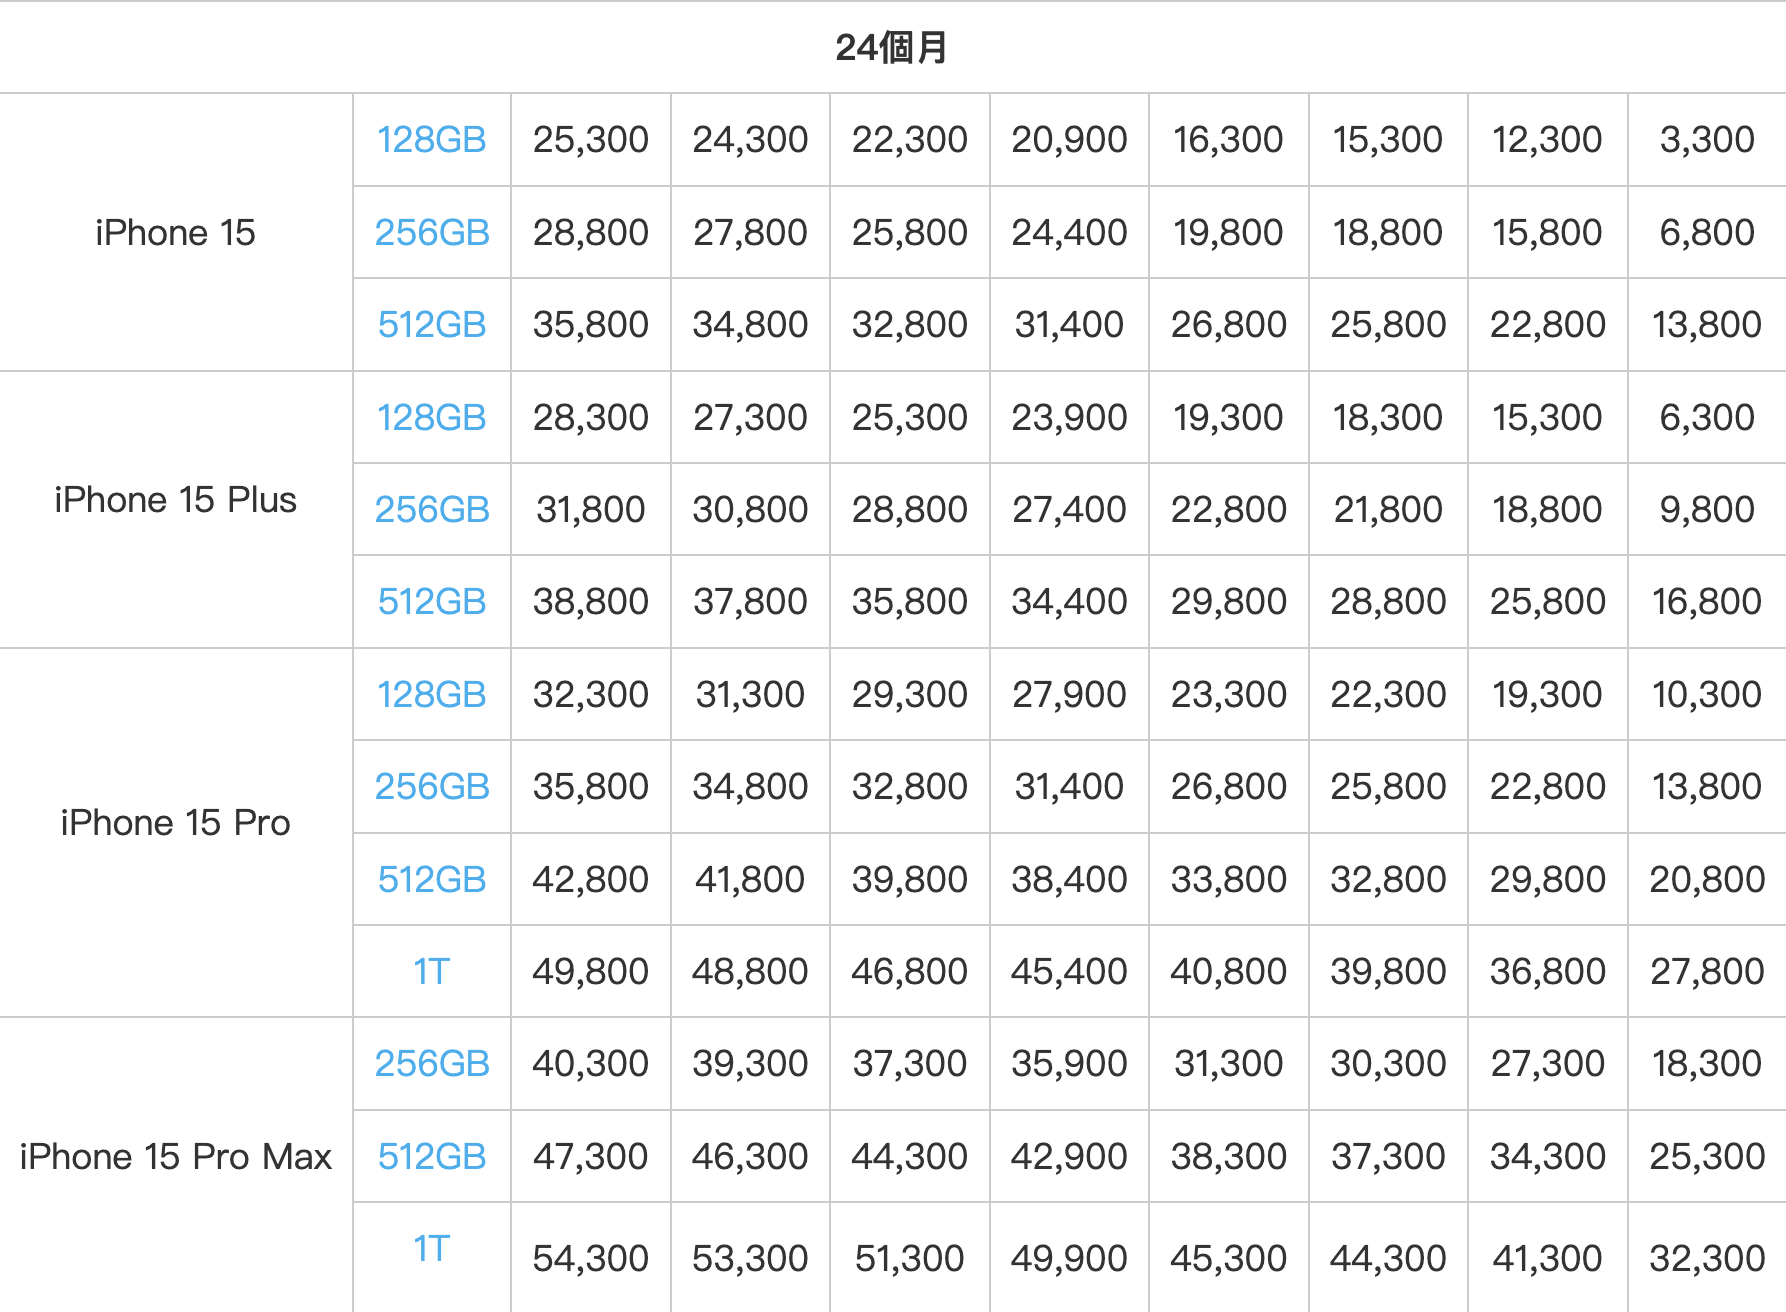Viewport: 1786px width, 1312px height.
Task: Click the 128GB link for iPhone 15
Action: 431,140
